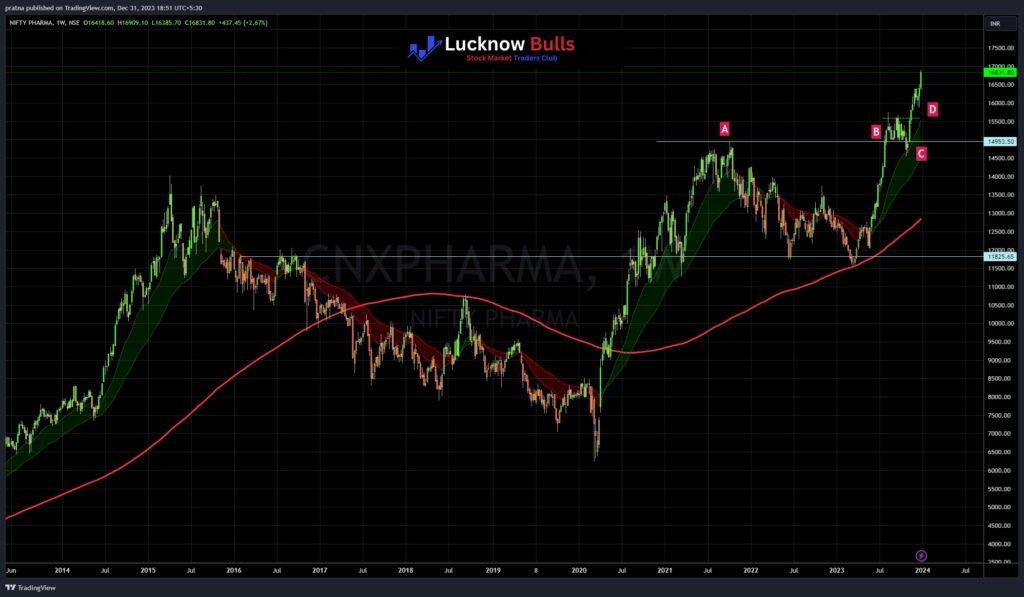
Task: Select the red long-term moving average line
Action: click(x=300, y=322)
